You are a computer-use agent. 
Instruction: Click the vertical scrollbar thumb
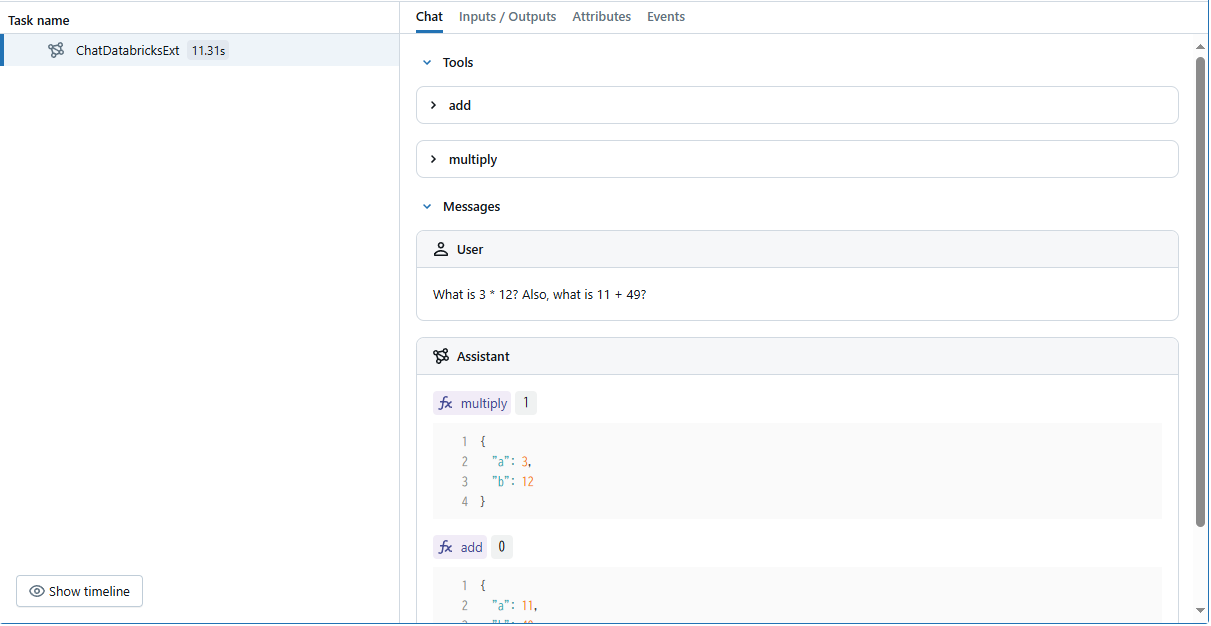point(1201,291)
